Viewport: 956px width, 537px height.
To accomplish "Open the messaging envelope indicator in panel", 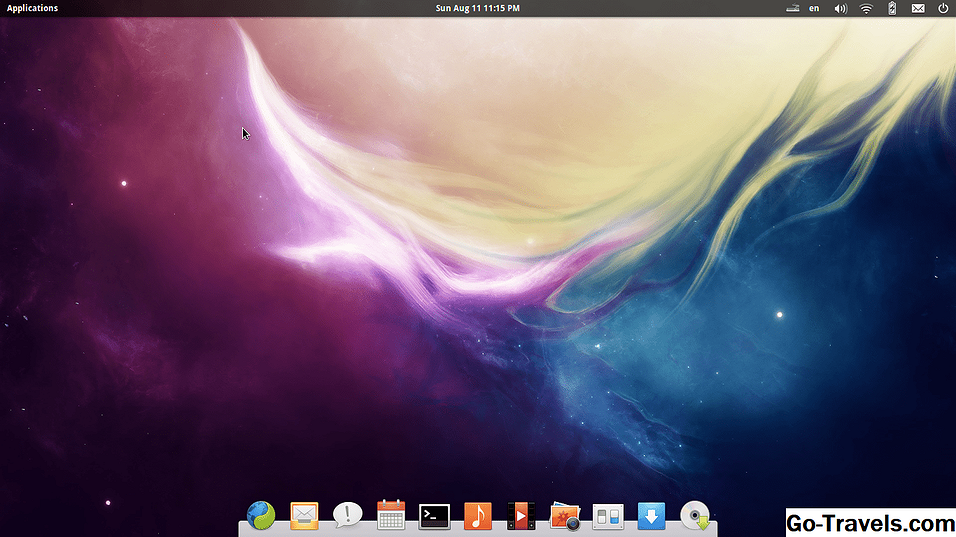I will [x=918, y=8].
